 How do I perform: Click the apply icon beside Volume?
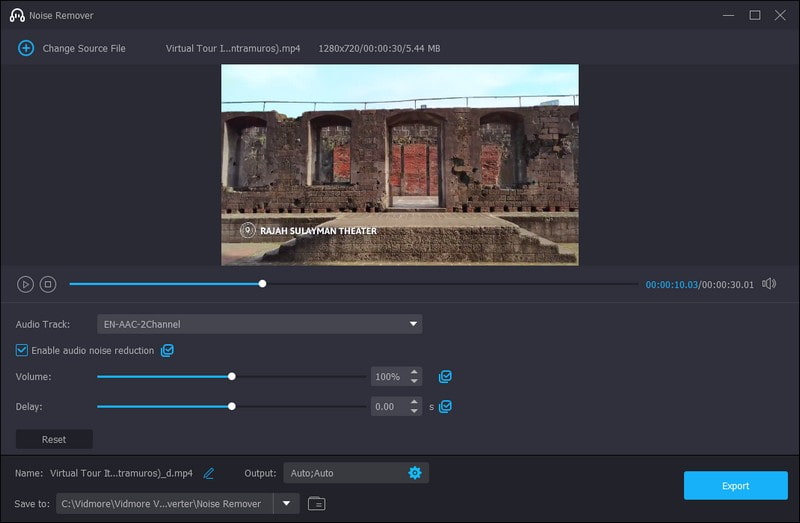(445, 377)
